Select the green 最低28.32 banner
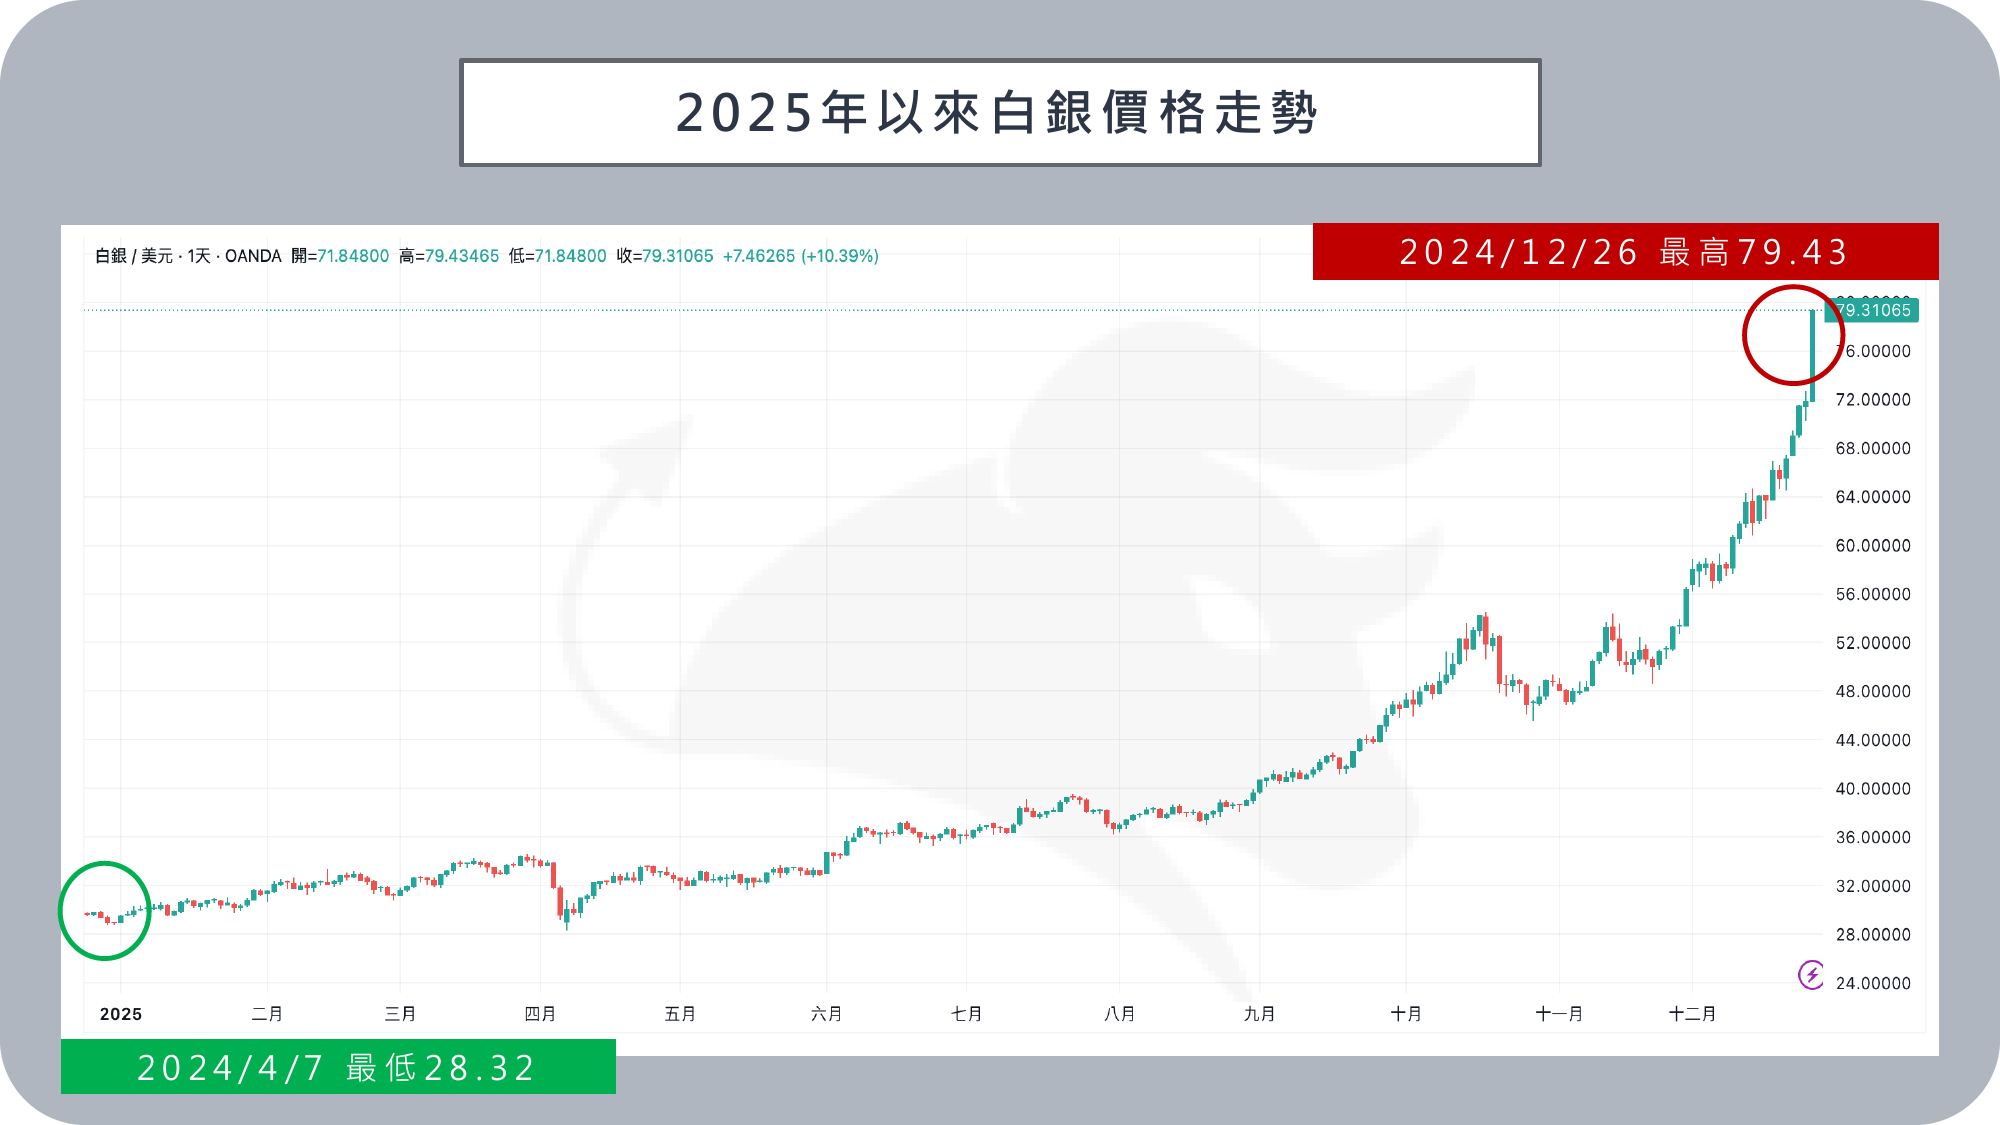Screen dimensions: 2000x1125 coord(338,1067)
